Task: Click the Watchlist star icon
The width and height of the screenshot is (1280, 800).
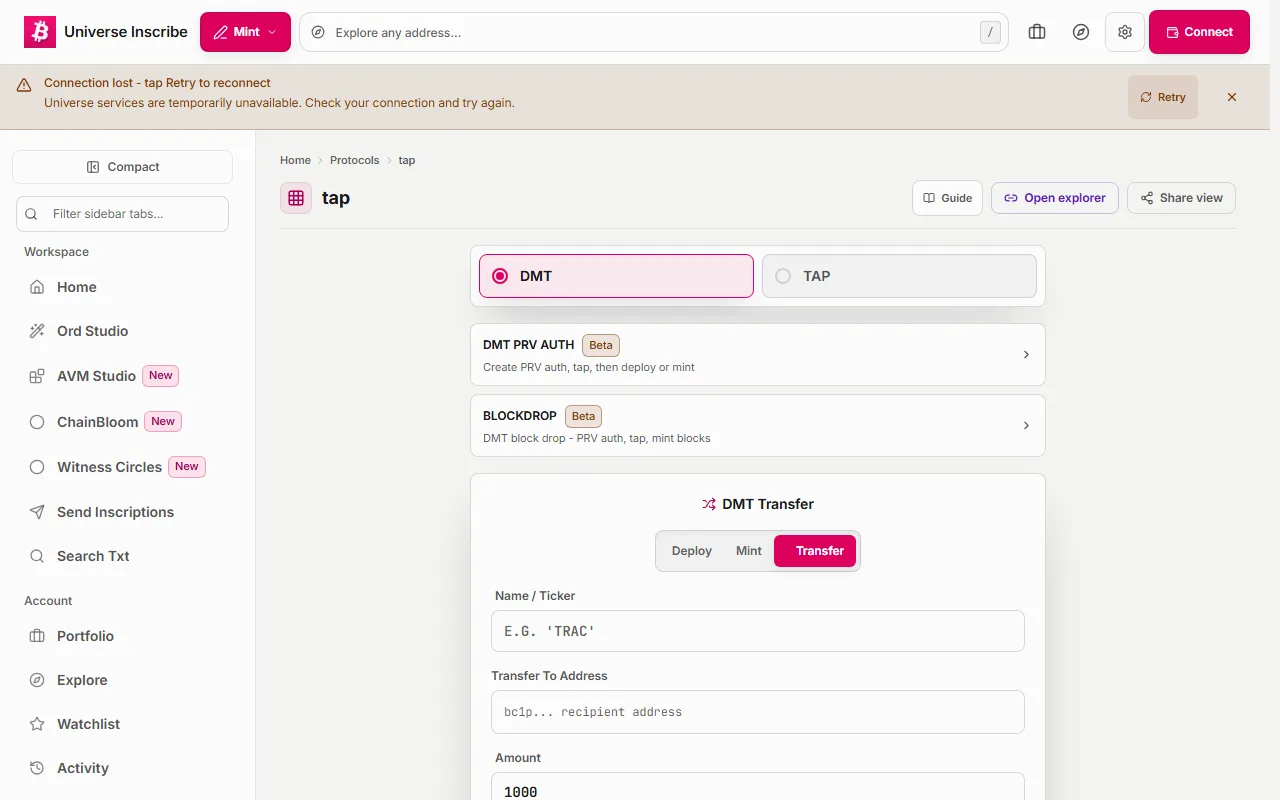Action: click(37, 724)
